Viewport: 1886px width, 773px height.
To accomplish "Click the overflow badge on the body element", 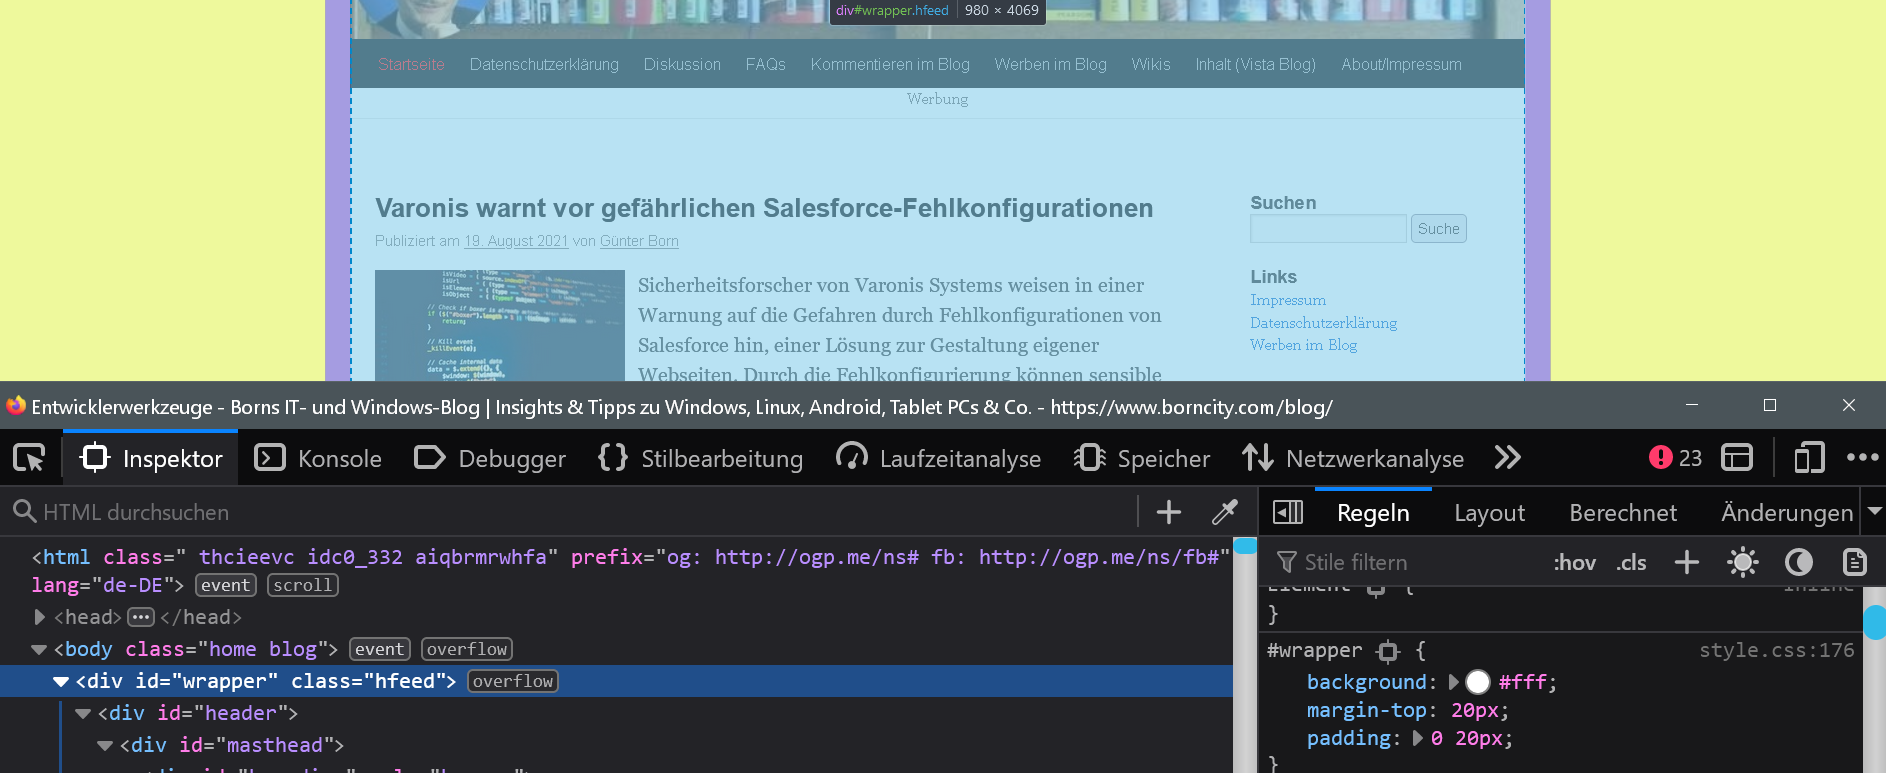I will click(467, 649).
